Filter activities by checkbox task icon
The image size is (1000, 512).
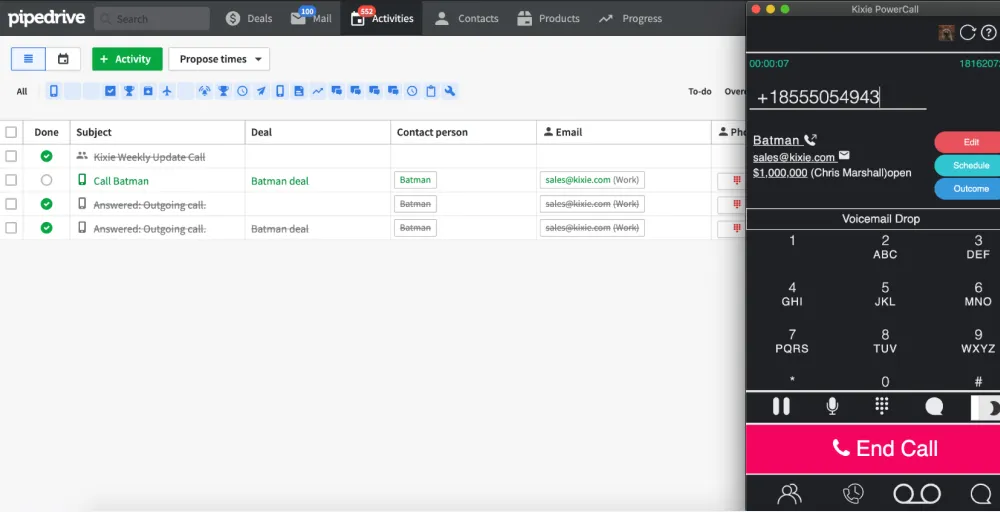coord(110,91)
